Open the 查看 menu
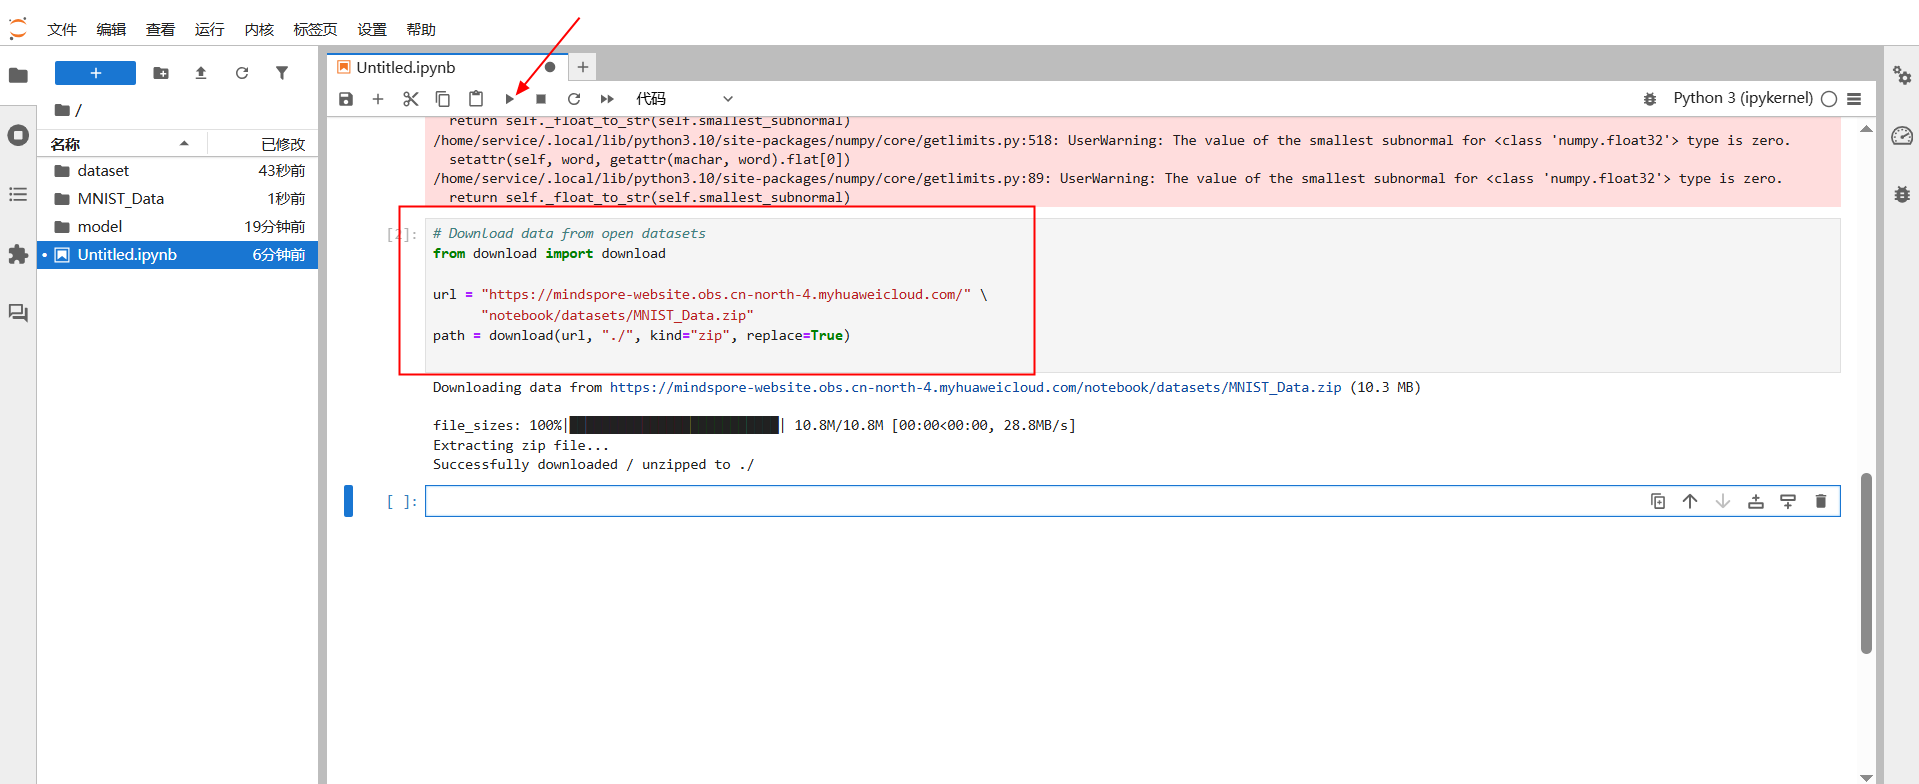 pyautogui.click(x=160, y=30)
